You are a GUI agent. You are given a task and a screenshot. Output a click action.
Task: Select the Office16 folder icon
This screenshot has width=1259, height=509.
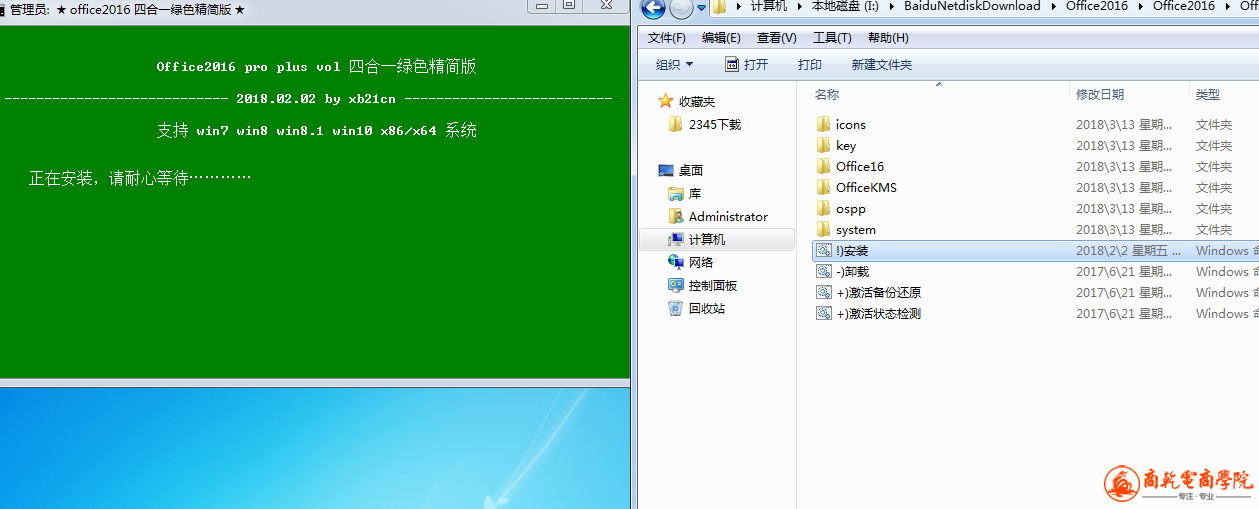pyautogui.click(x=823, y=166)
